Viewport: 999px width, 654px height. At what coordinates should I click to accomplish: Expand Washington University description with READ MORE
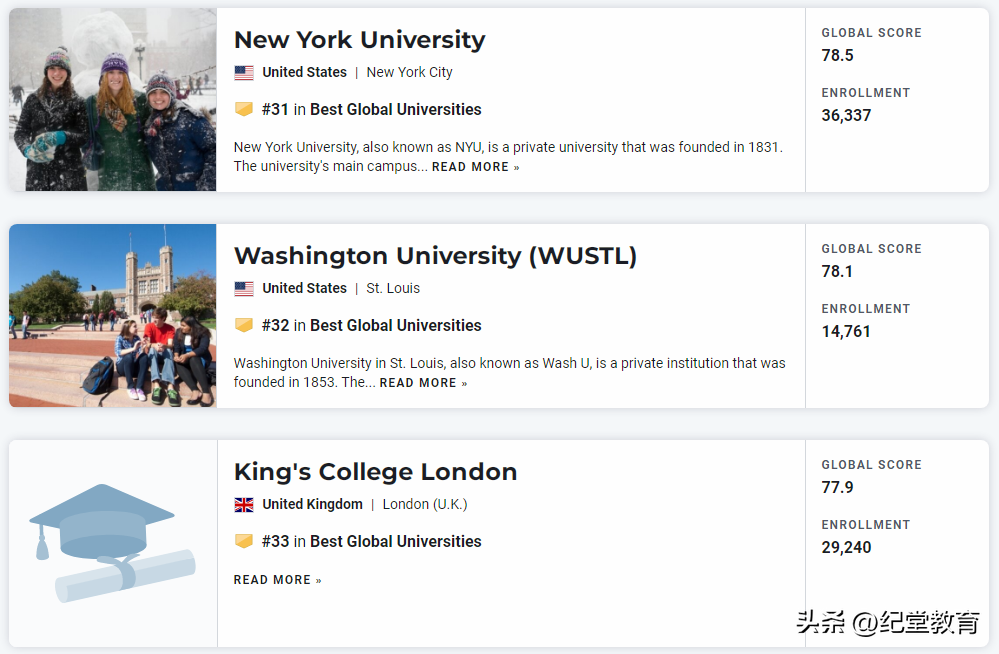click(x=423, y=383)
